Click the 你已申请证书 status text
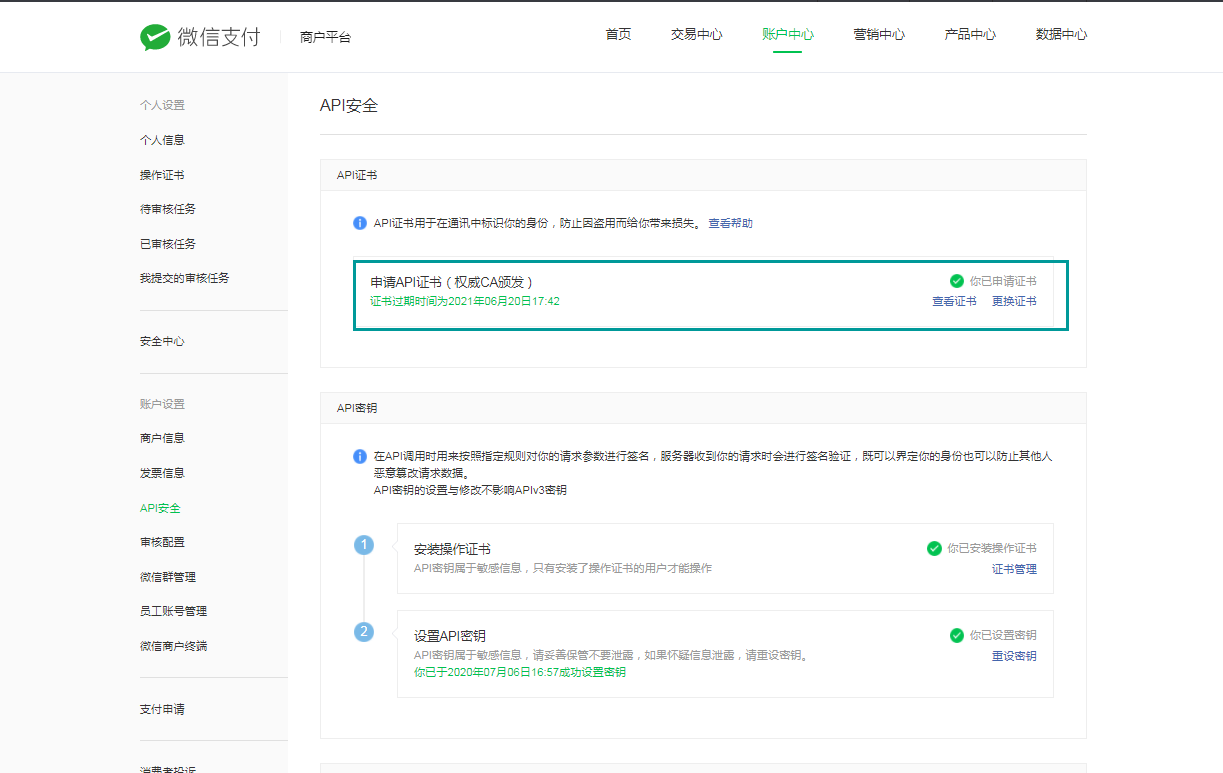Viewport: 1223px width, 773px height. click(1003, 281)
